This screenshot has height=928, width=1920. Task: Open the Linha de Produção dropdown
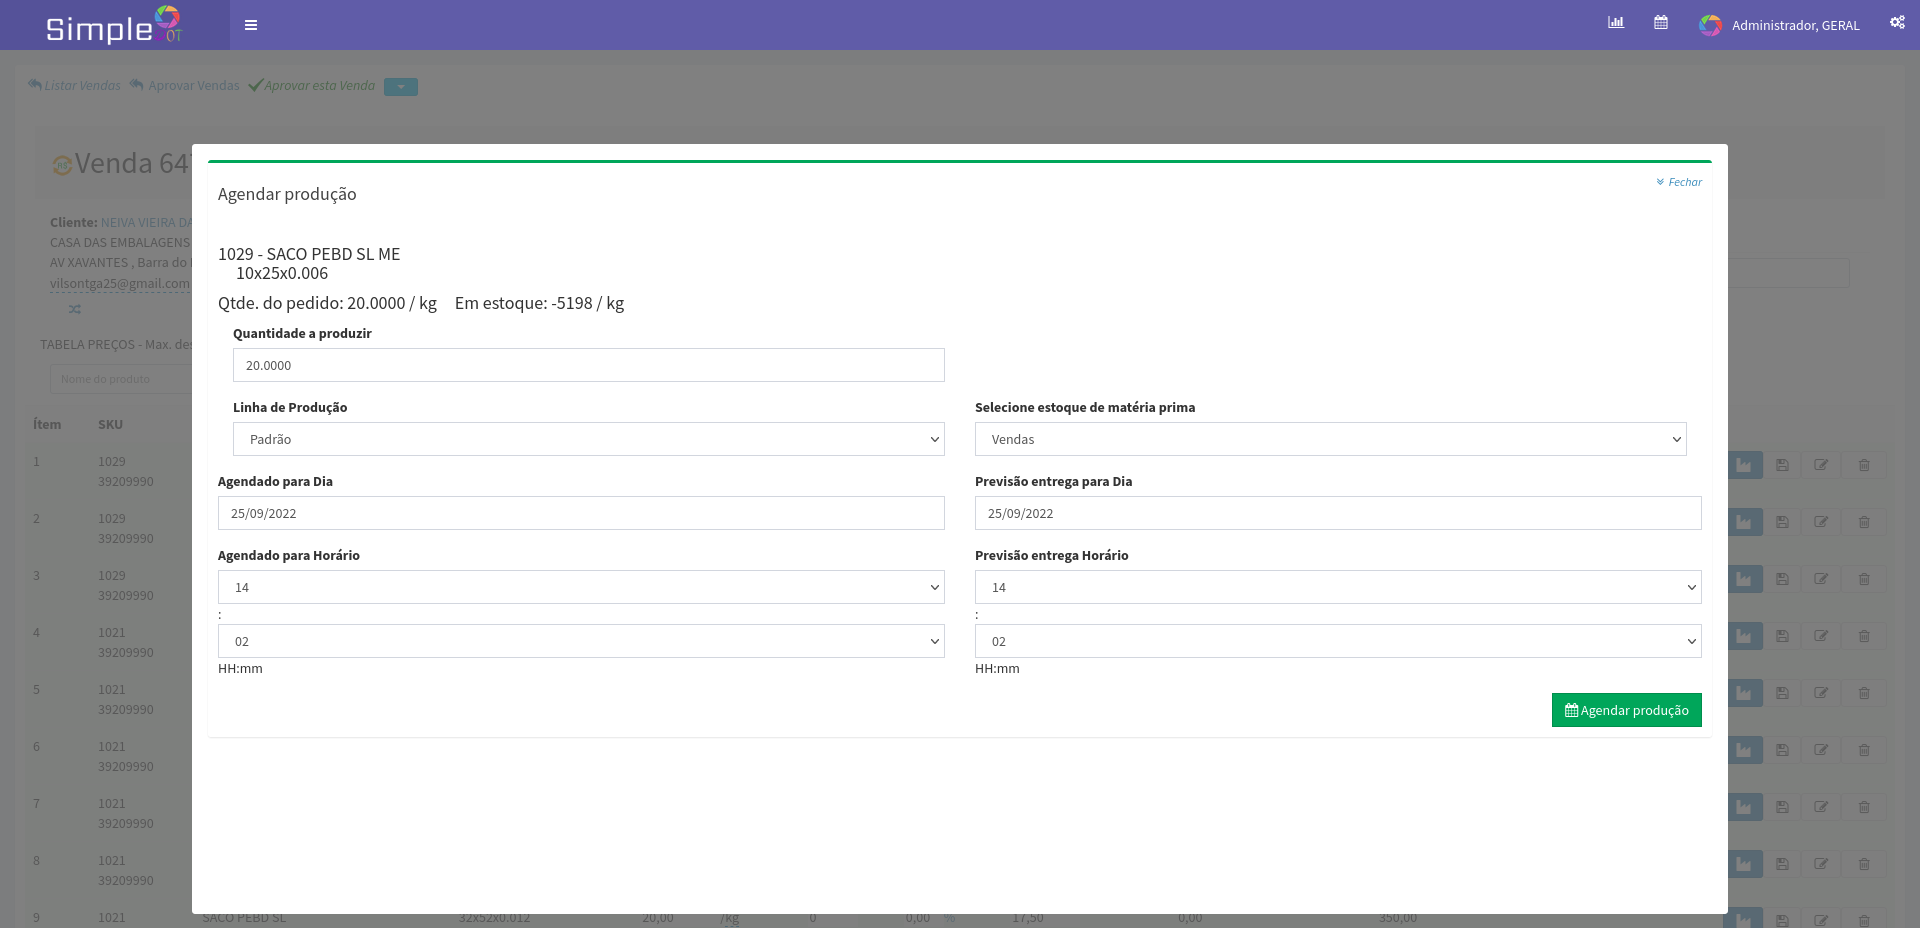588,439
